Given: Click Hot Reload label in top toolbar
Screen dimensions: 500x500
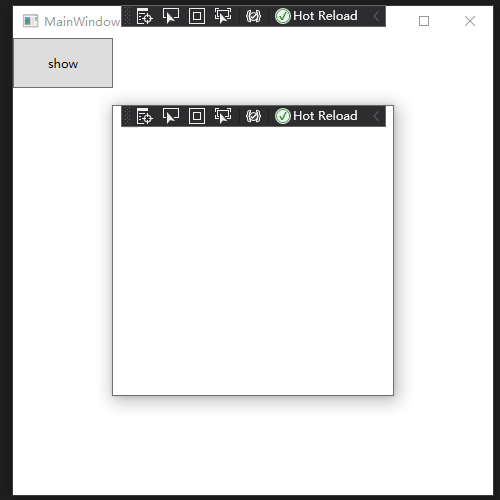Looking at the screenshot, I should click(x=325, y=16).
